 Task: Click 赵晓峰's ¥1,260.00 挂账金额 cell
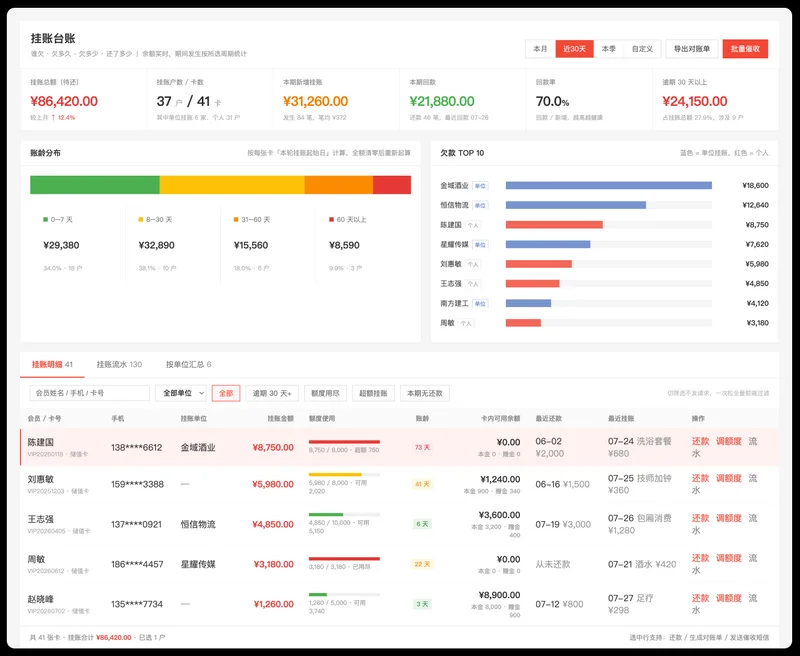273,604
